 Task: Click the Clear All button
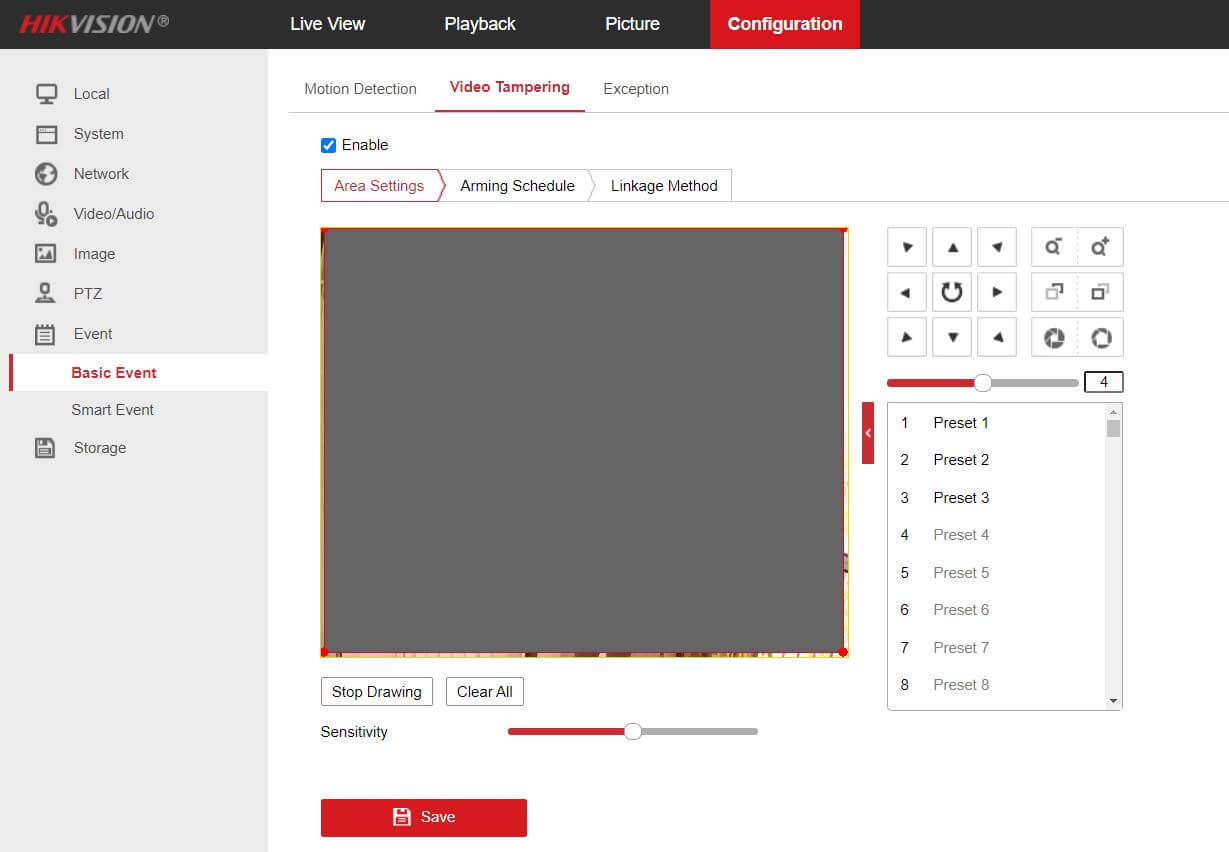[484, 692]
